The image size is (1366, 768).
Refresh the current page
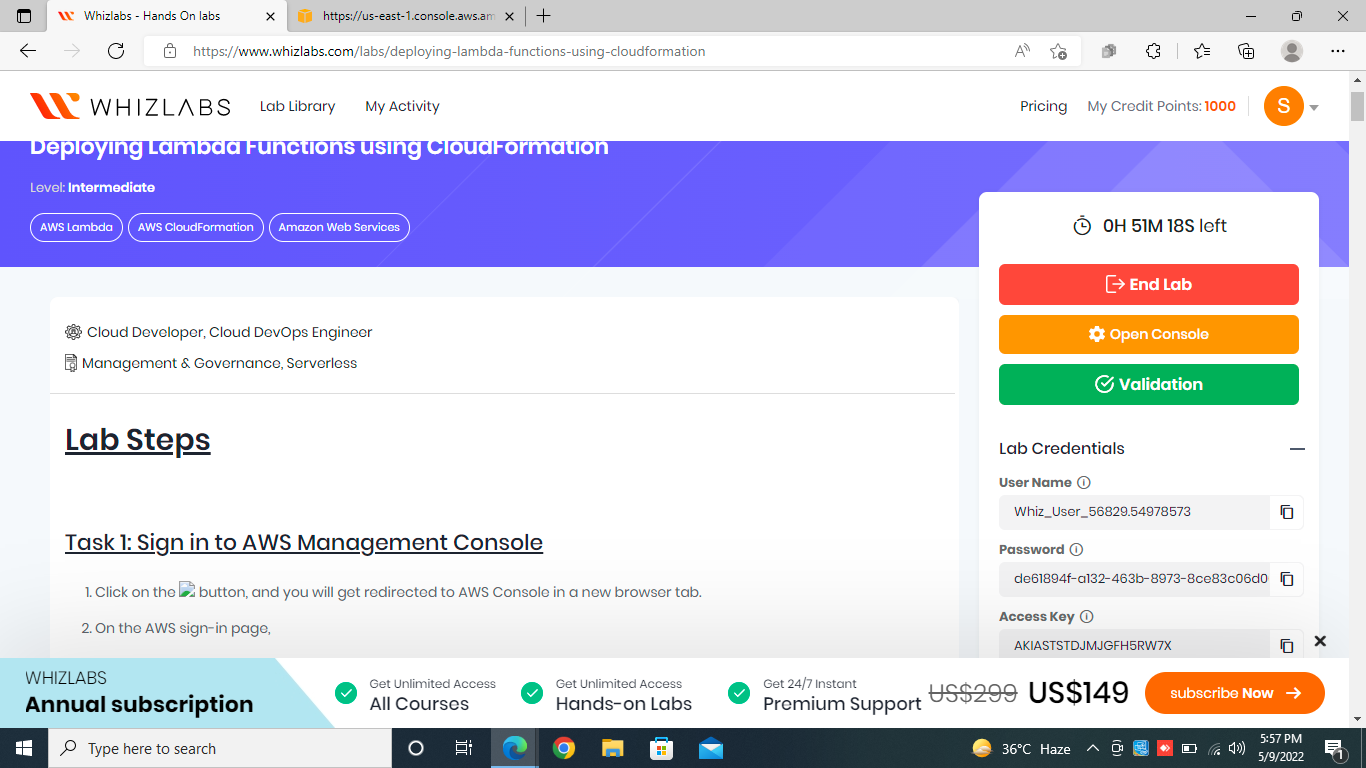click(115, 50)
